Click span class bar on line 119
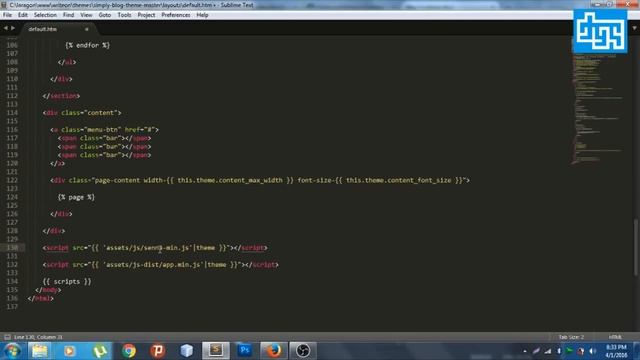The height and width of the screenshot is (360, 640). (104, 155)
